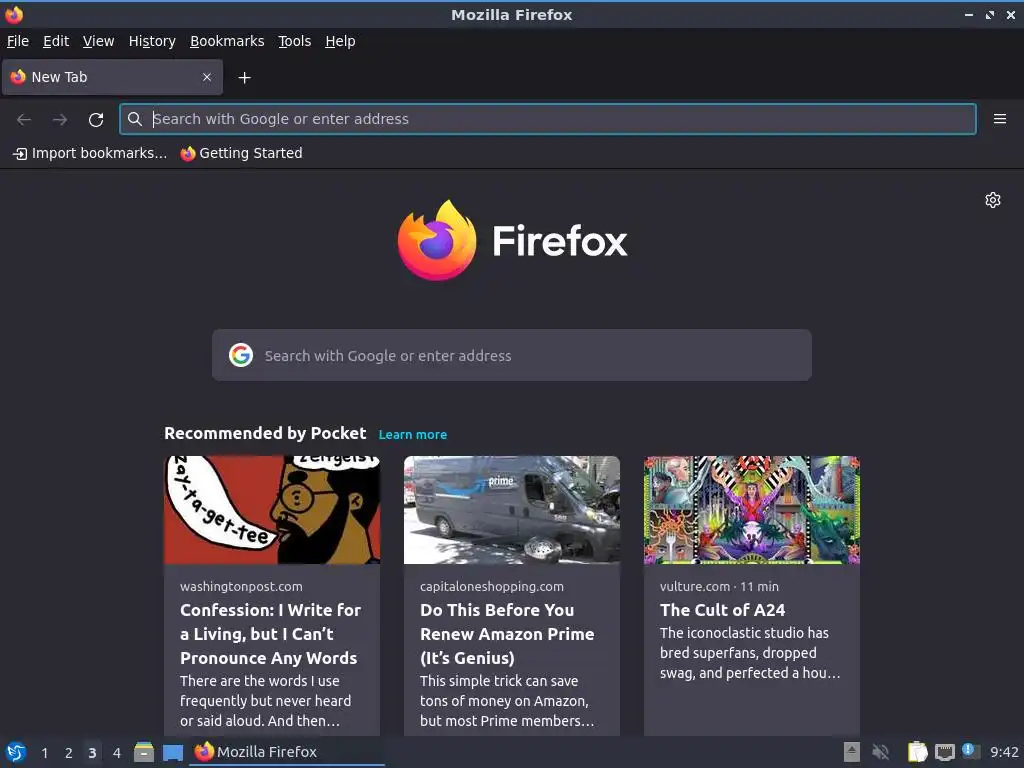Open the Amazon Prime van thumbnail
This screenshot has height=768, width=1024.
[511, 510]
